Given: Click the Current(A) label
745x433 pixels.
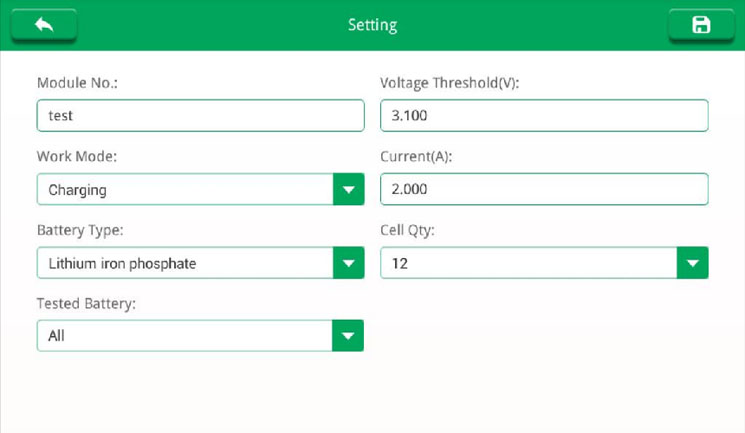Looking at the screenshot, I should pos(416,156).
